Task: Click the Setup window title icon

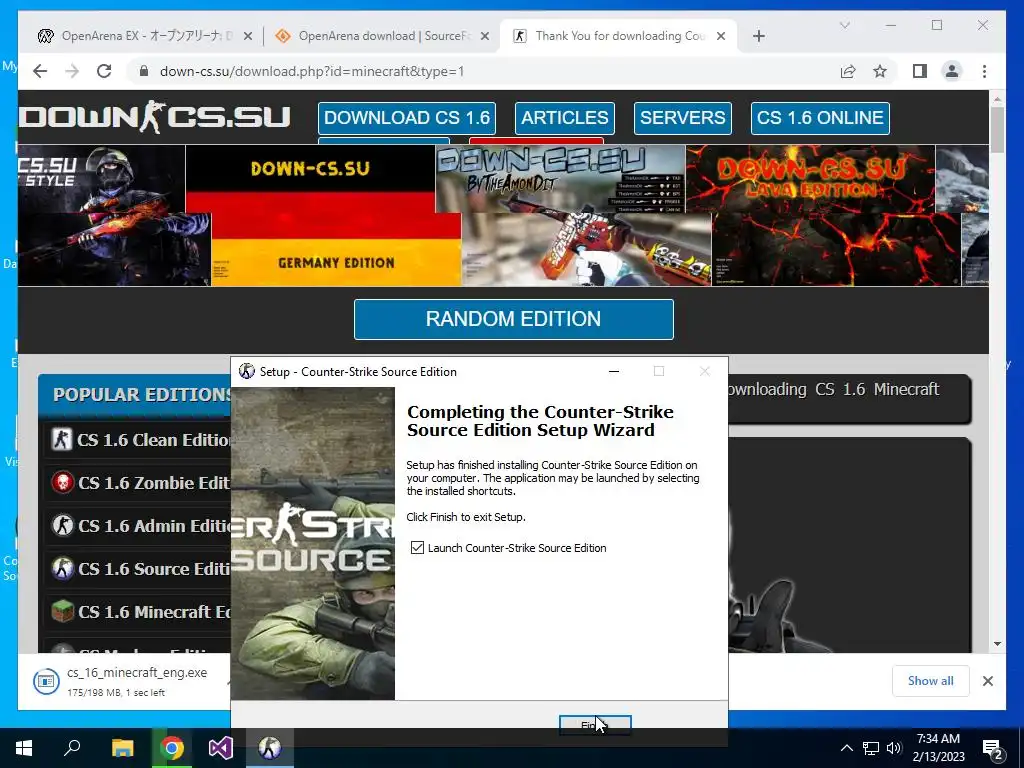Action: [x=246, y=372]
